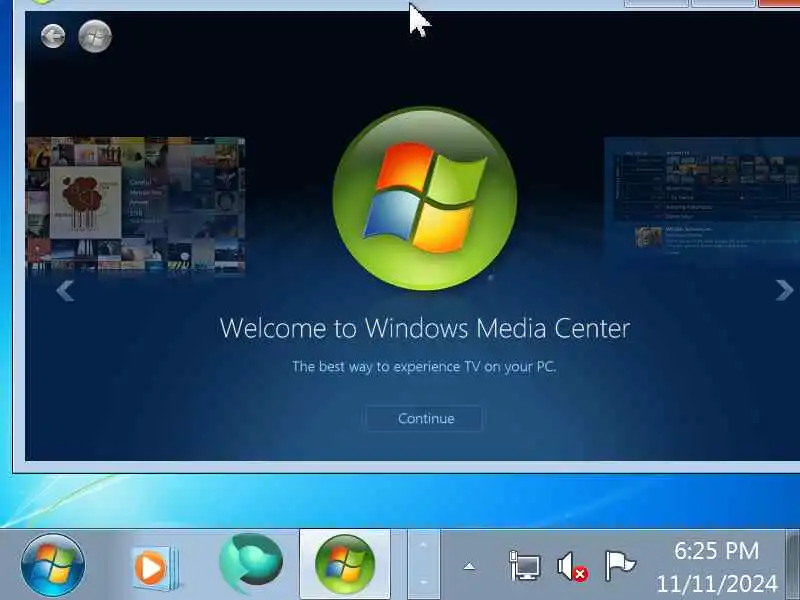
Task: Click the large Windows Media Center logo orb
Action: (x=424, y=198)
